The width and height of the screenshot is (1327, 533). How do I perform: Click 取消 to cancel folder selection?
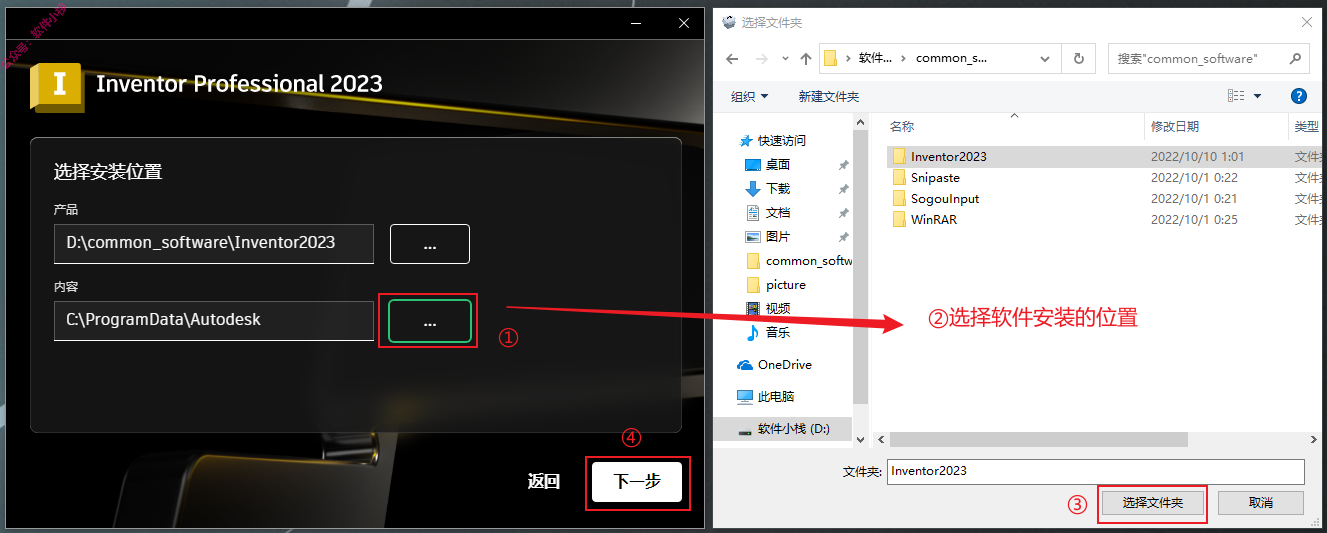pyautogui.click(x=1260, y=503)
